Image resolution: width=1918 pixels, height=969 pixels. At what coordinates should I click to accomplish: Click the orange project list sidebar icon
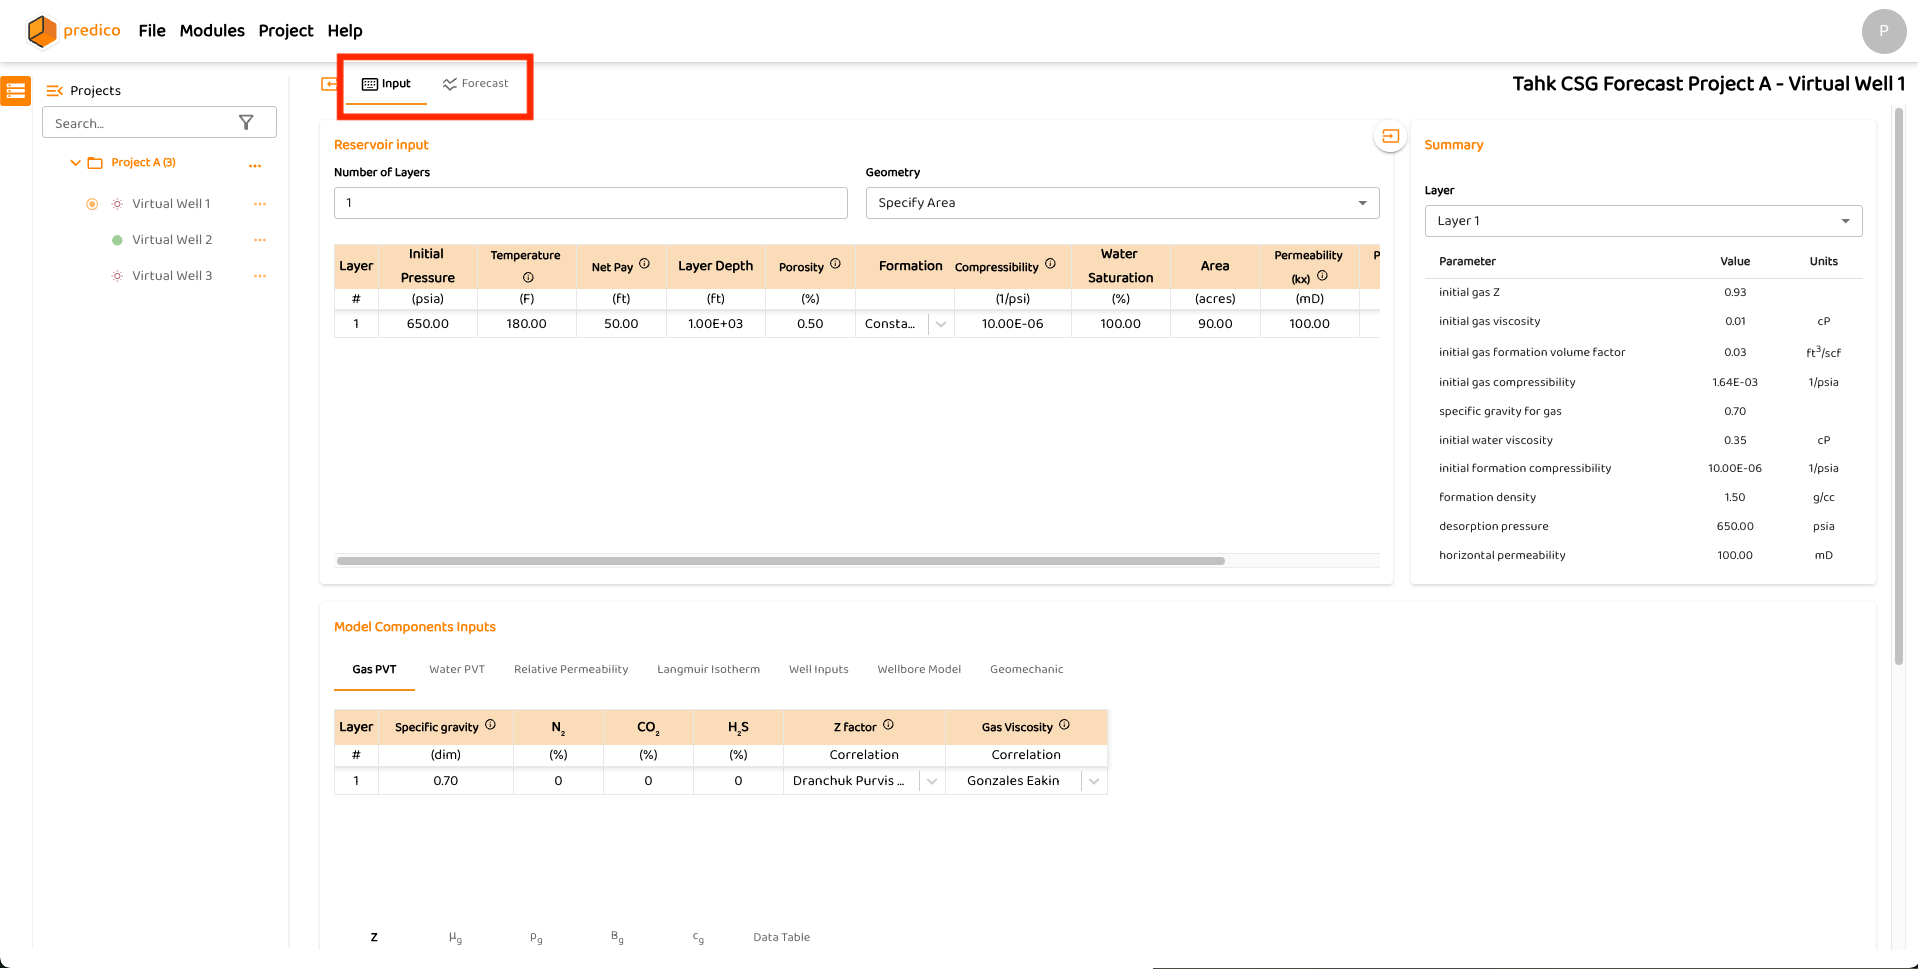click(15, 91)
